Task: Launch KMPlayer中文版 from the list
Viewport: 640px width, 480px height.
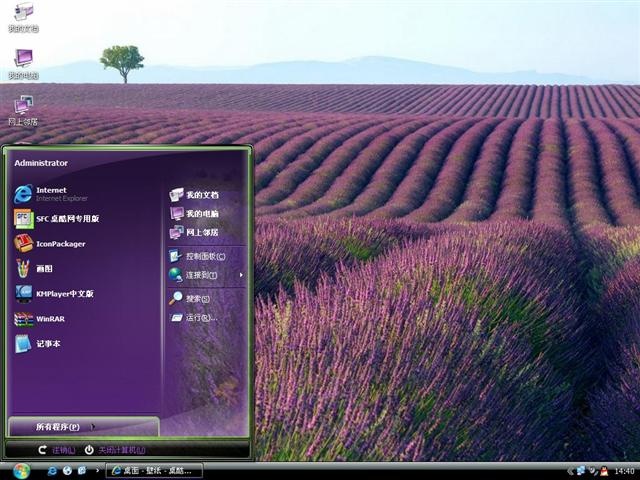Action: (54, 293)
